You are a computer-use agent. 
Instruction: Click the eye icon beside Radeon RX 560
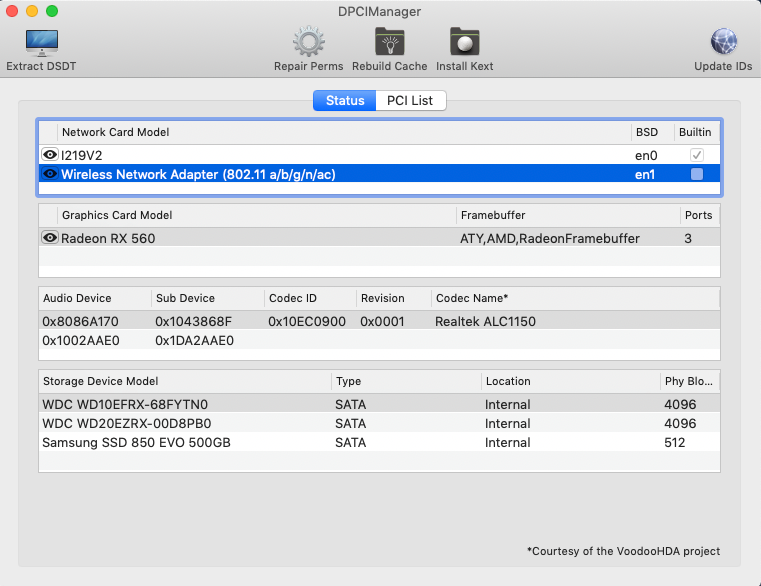click(x=49, y=238)
